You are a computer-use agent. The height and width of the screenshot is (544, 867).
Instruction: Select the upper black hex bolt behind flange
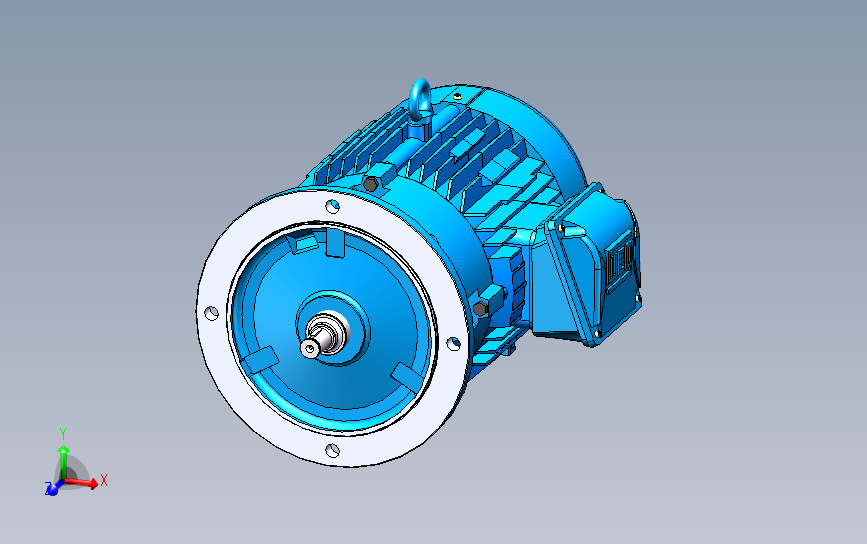pos(371,184)
